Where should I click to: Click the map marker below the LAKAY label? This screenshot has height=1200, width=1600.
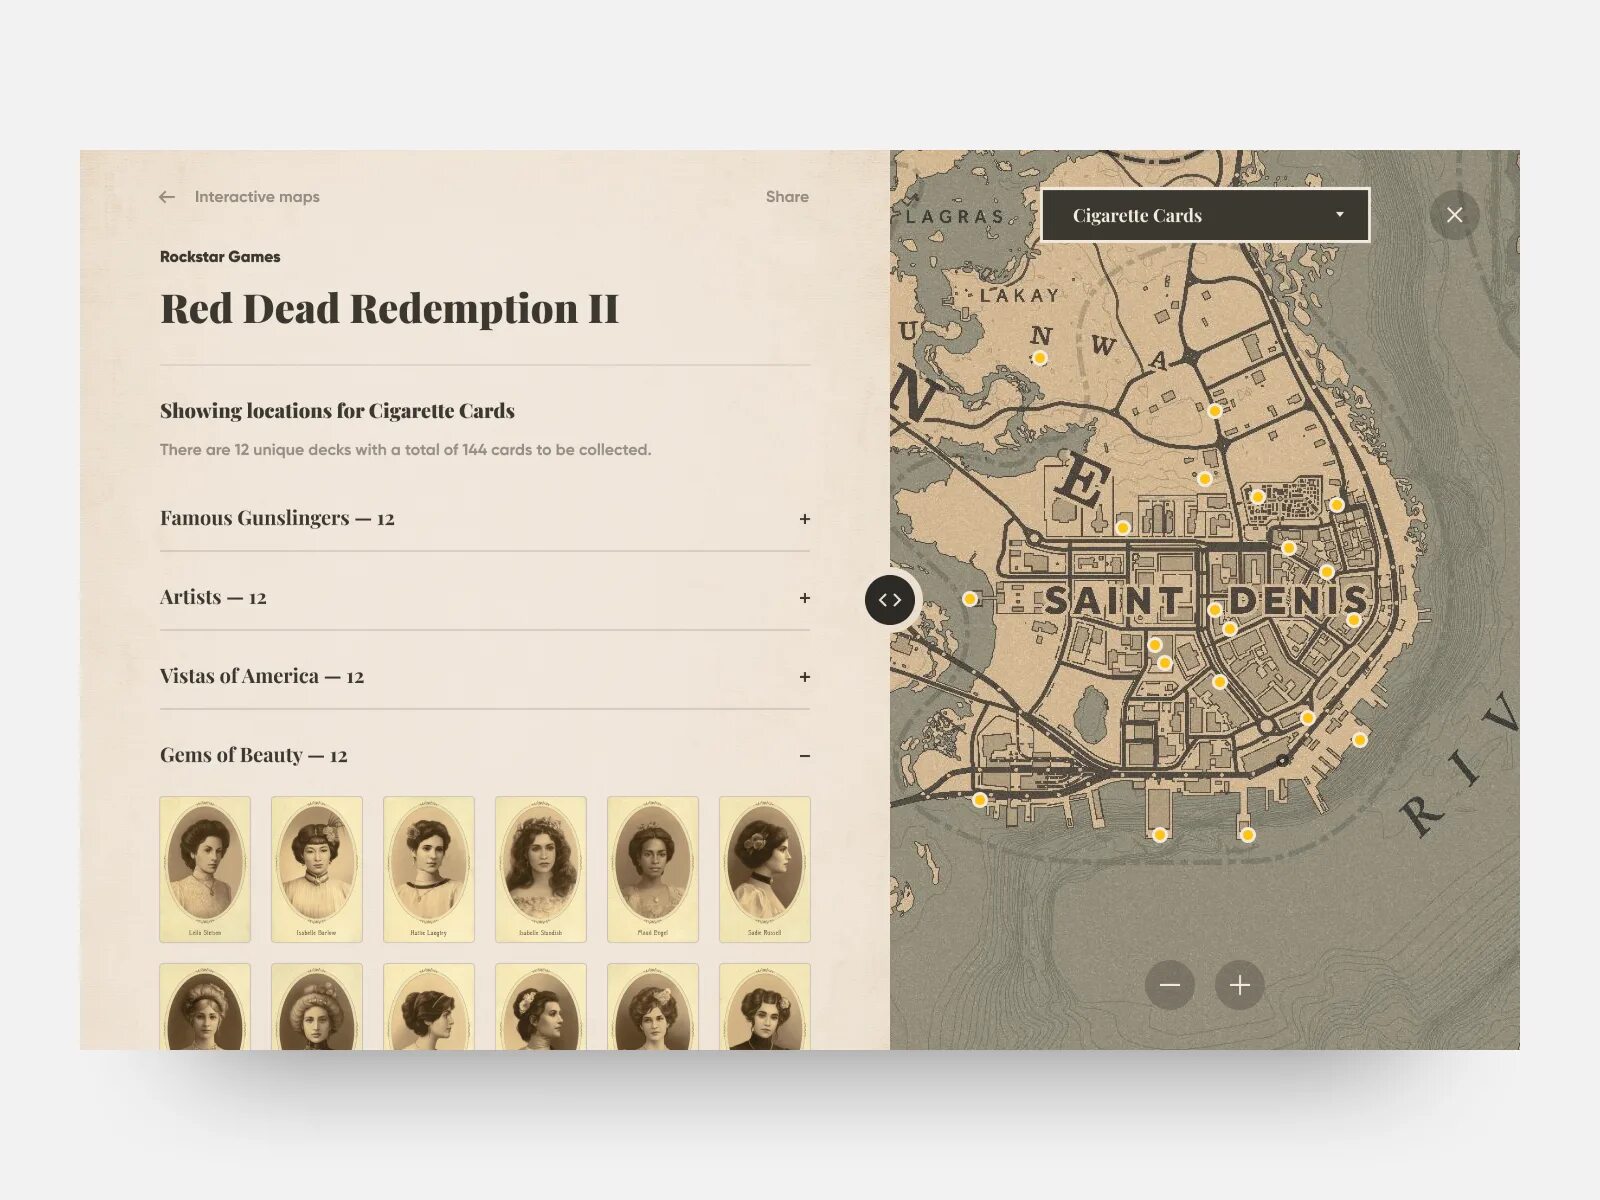coord(1040,358)
